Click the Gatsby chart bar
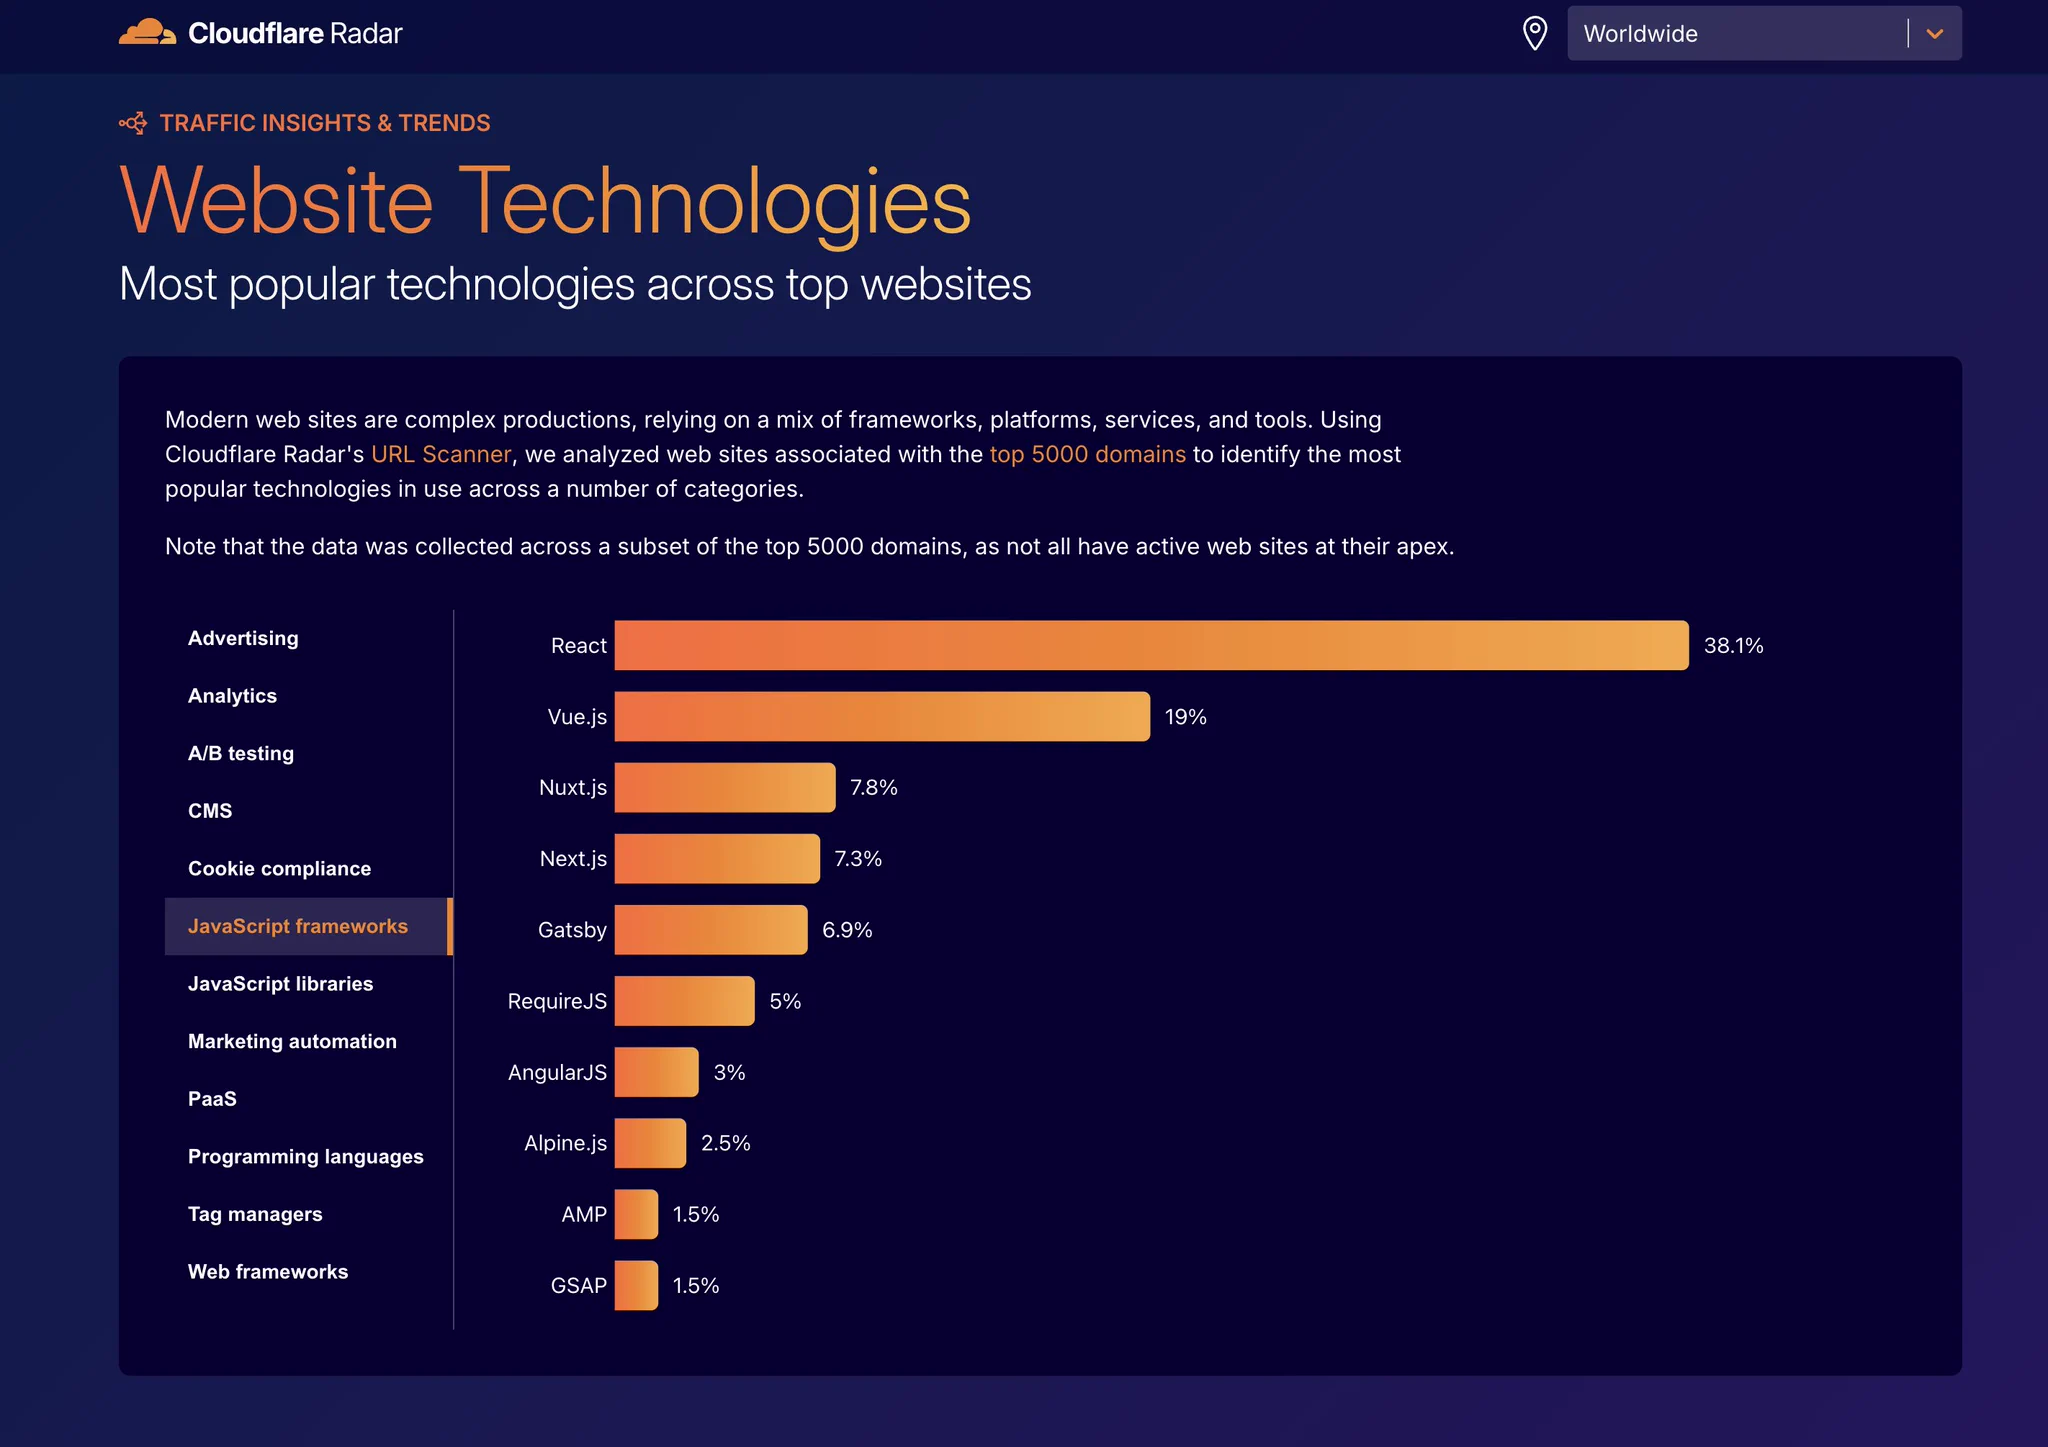The image size is (2048, 1447). pos(711,930)
